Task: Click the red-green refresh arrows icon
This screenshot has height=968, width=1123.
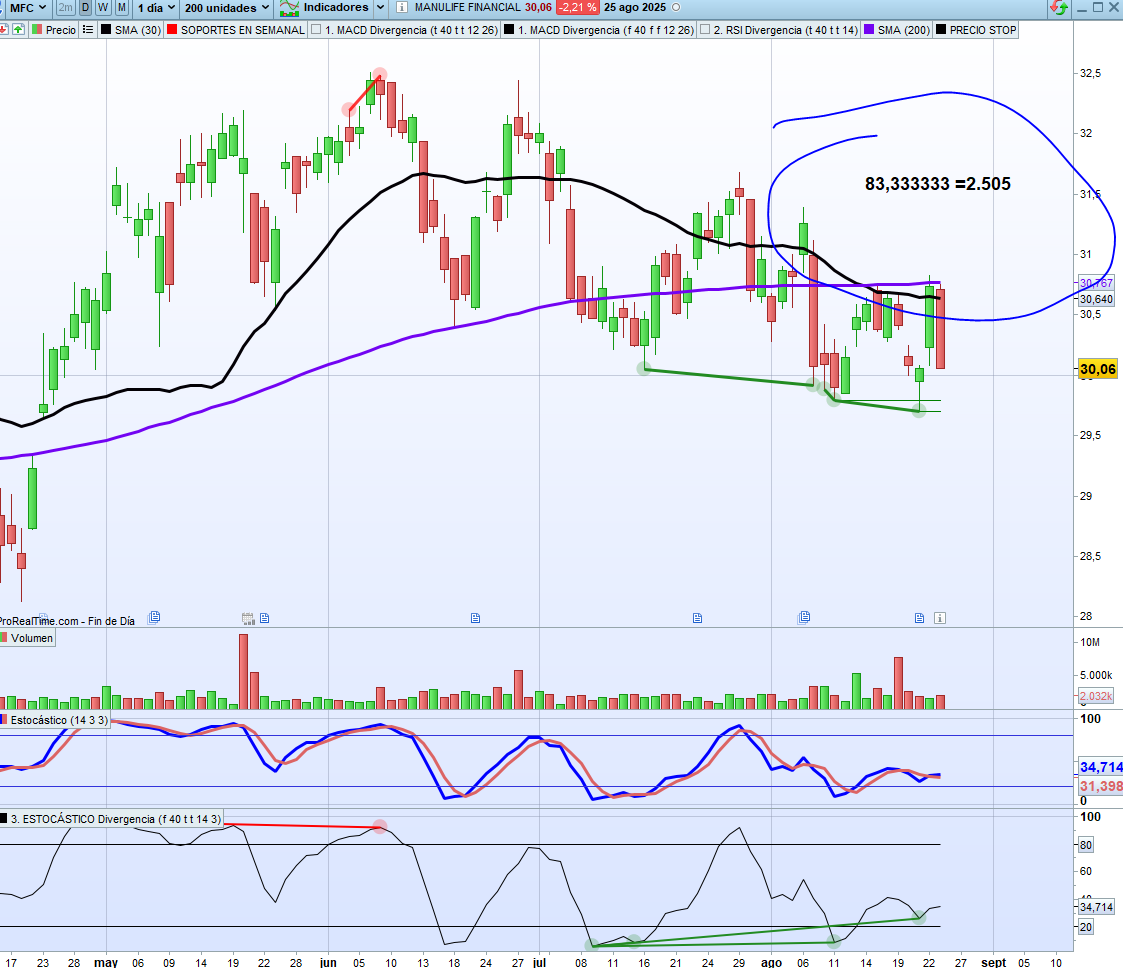Action: point(1059,8)
